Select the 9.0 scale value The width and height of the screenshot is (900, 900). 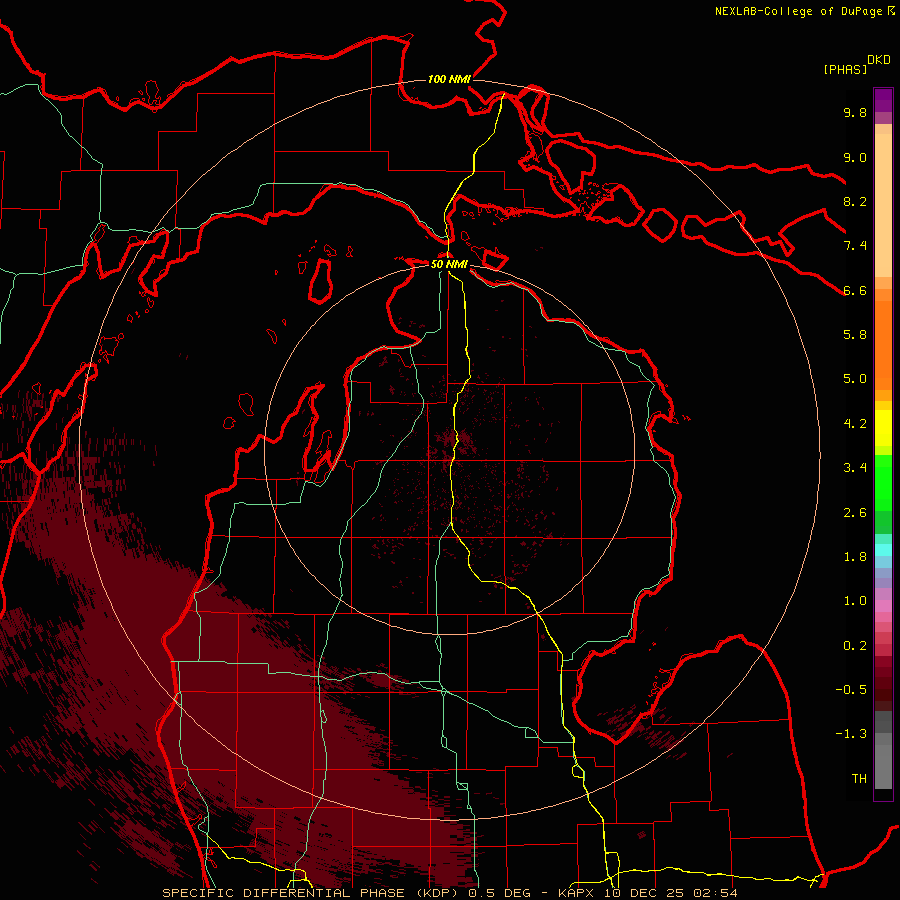855,157
